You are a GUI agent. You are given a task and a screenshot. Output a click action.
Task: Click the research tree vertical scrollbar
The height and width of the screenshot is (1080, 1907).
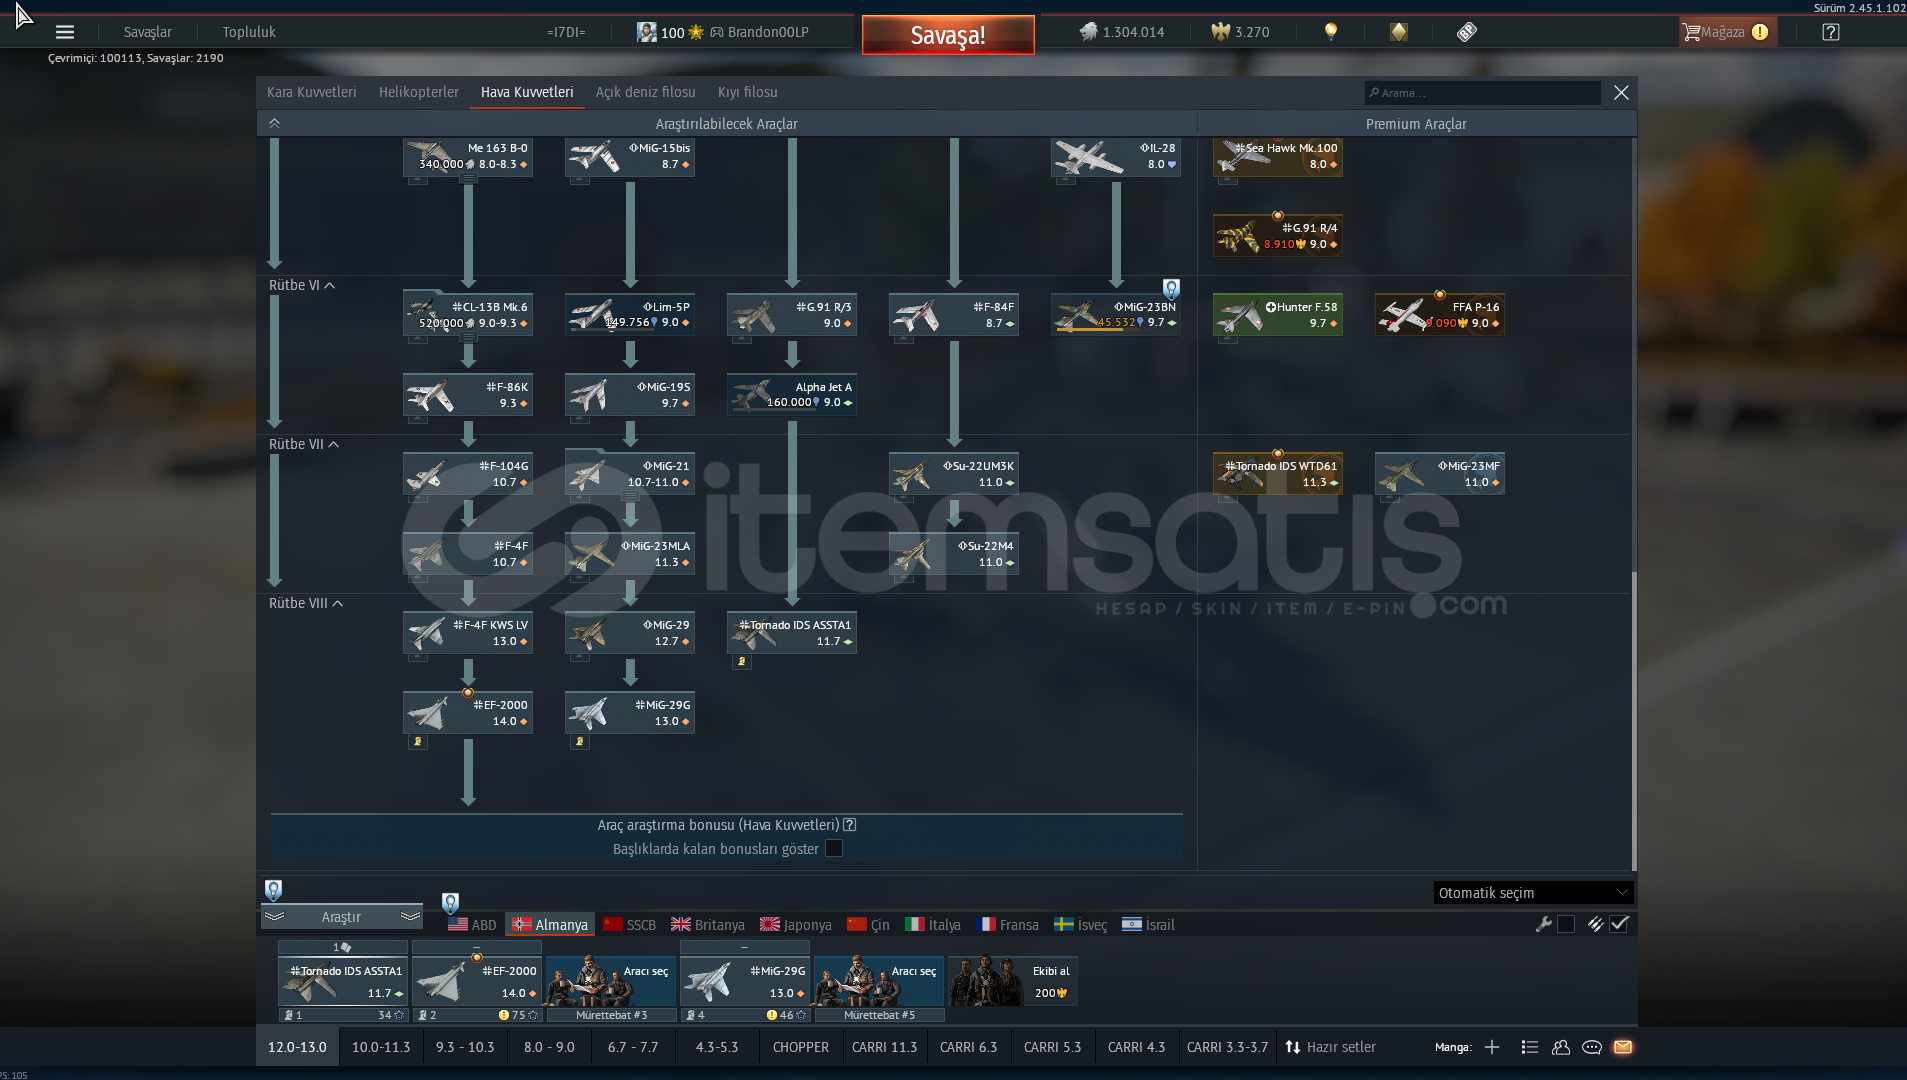pos(1634,720)
